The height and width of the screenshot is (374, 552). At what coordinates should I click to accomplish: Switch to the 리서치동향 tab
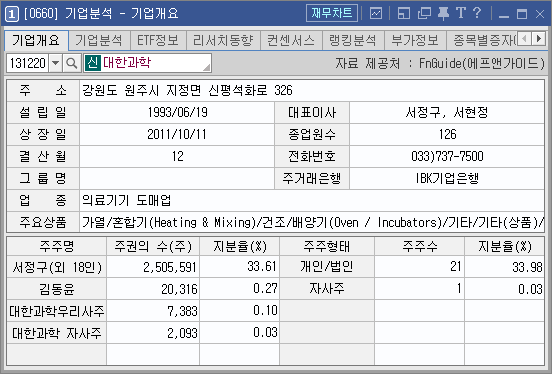click(x=223, y=40)
